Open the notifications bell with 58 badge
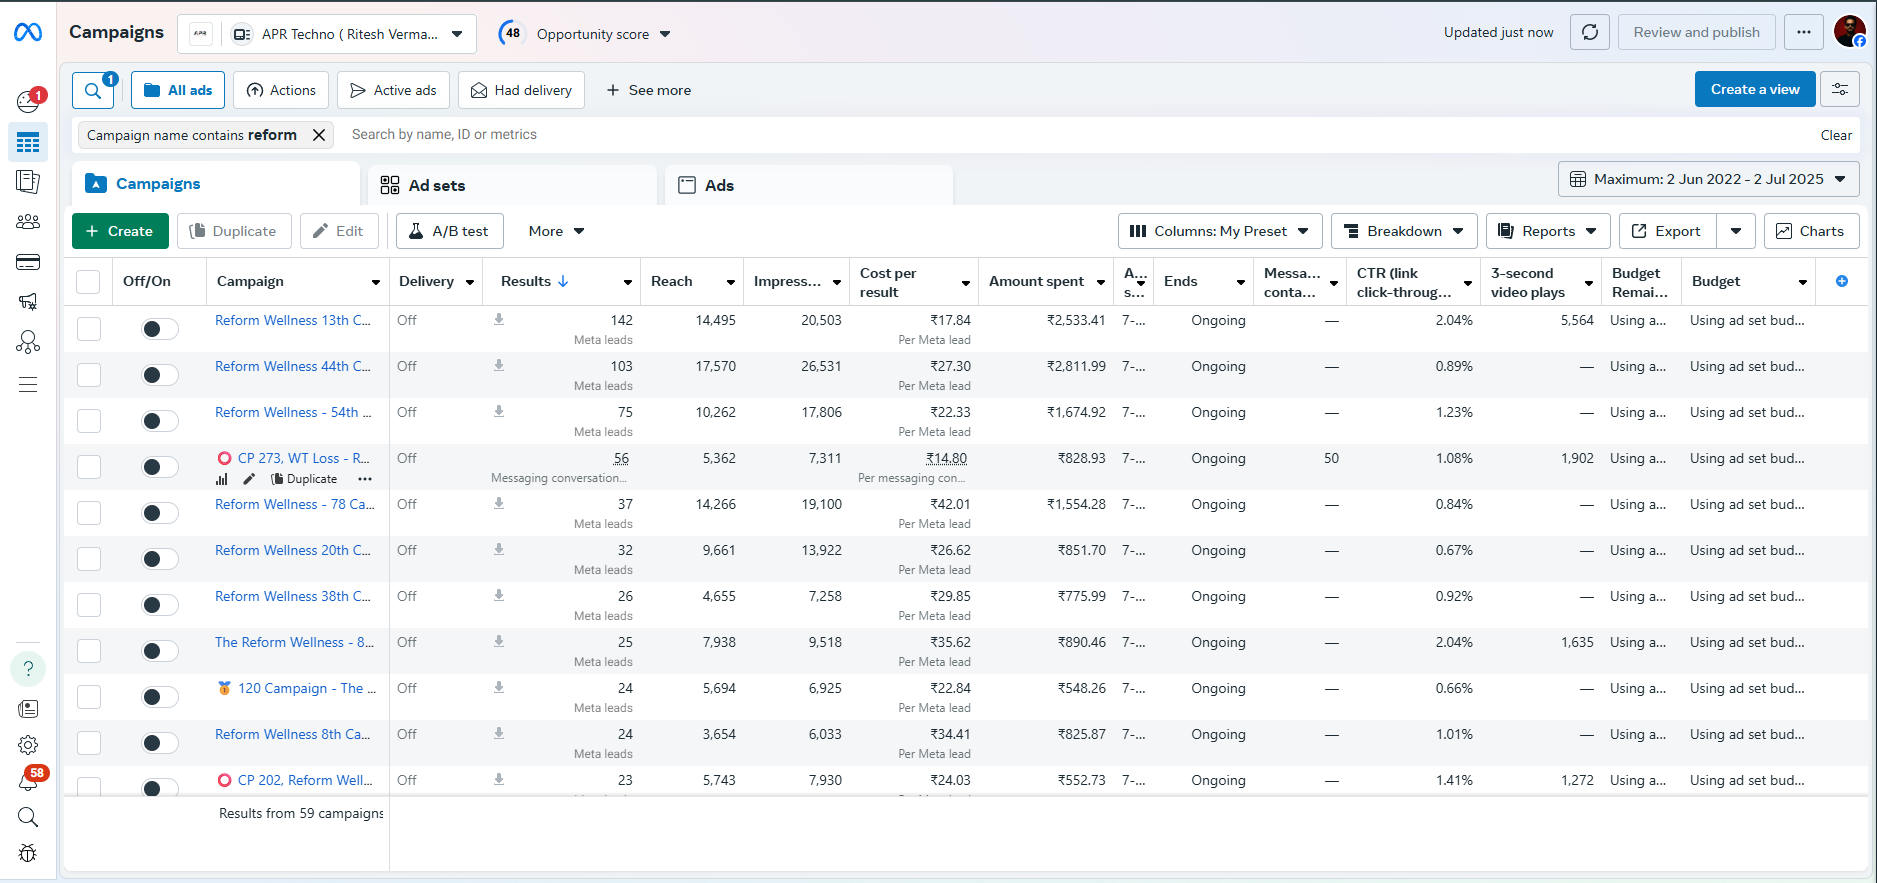The width and height of the screenshot is (1877, 883). tap(28, 781)
